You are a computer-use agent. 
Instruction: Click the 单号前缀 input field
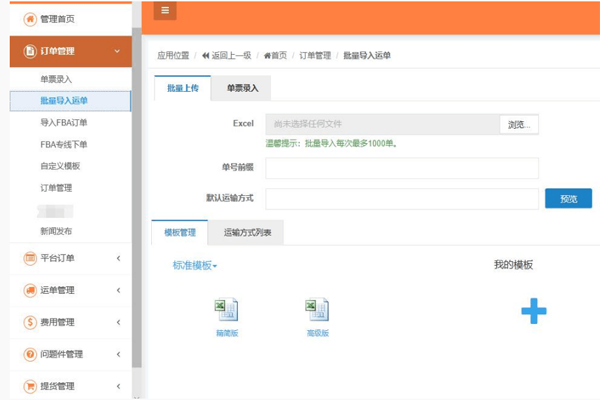point(402,168)
